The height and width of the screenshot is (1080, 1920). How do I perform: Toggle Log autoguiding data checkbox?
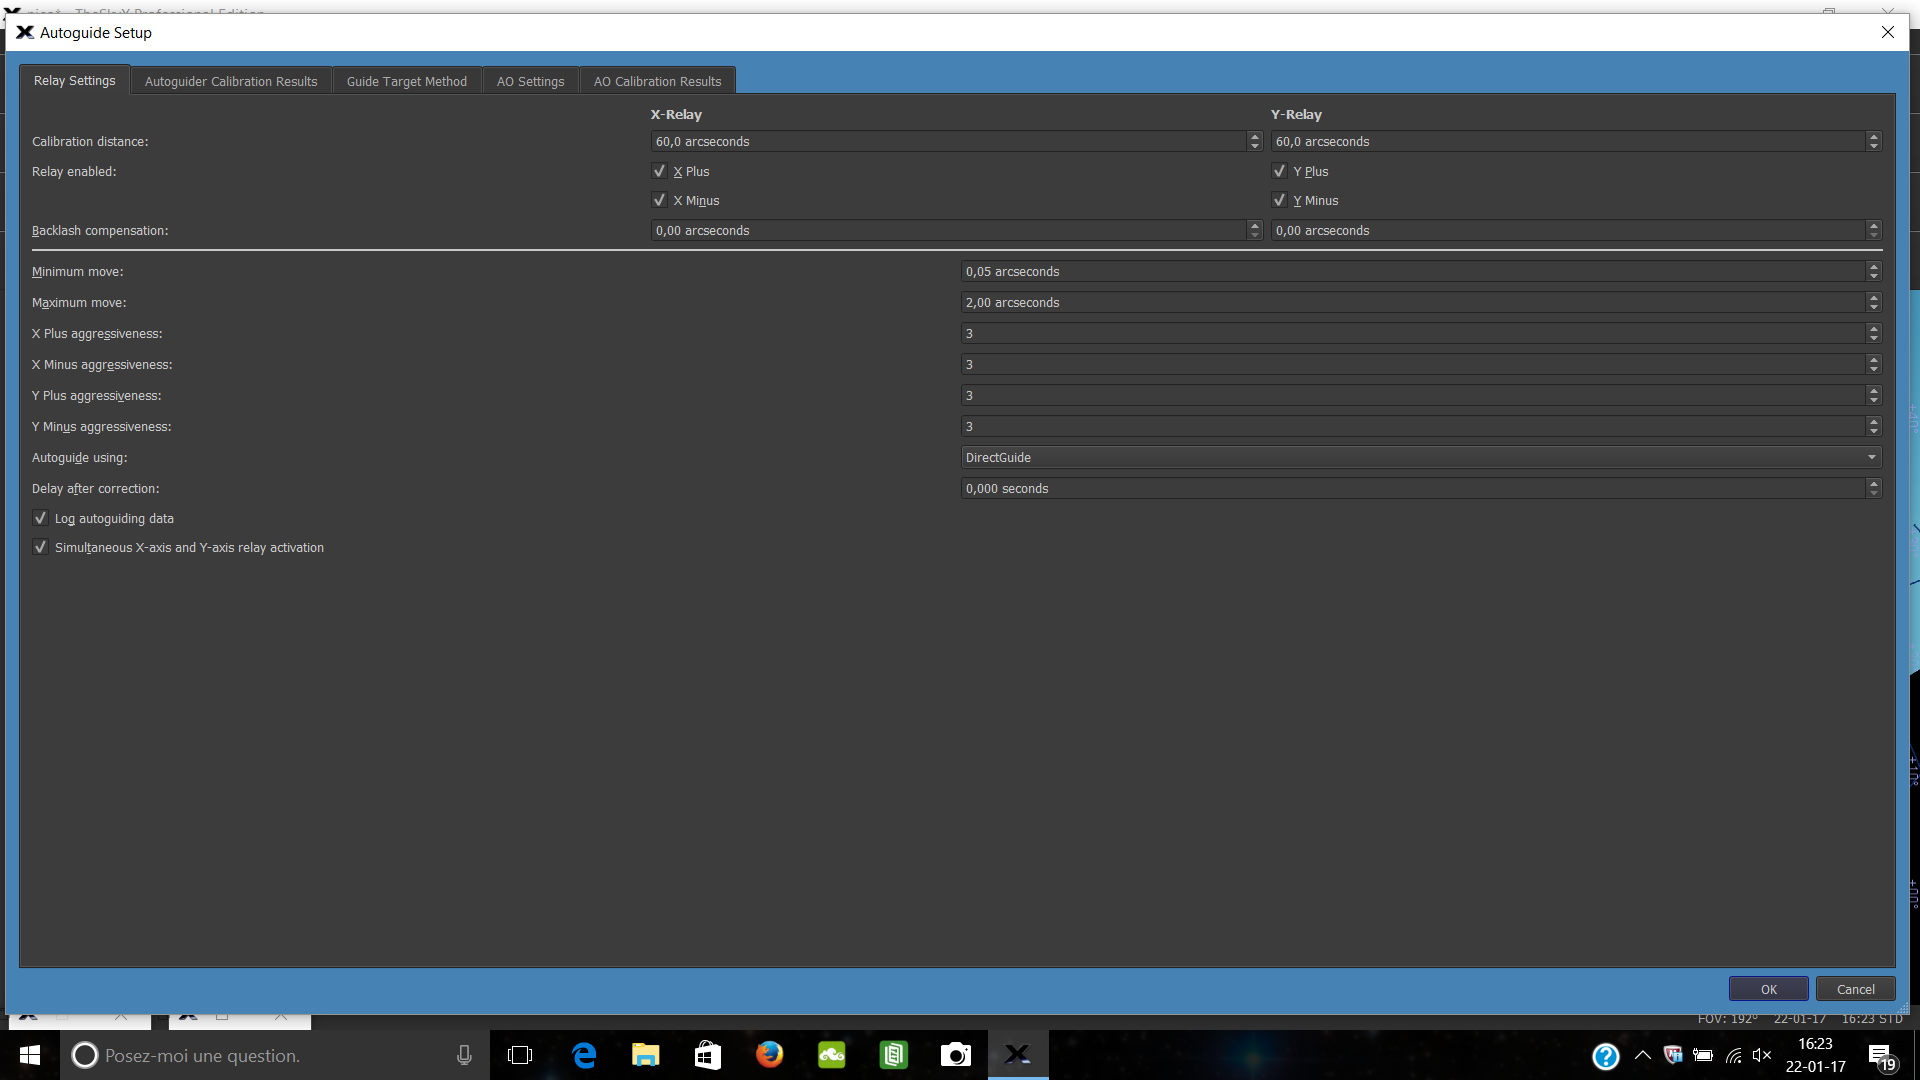(41, 518)
